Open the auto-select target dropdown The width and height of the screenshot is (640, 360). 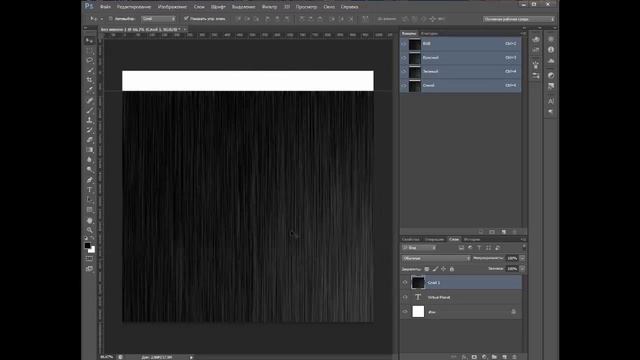[159, 19]
